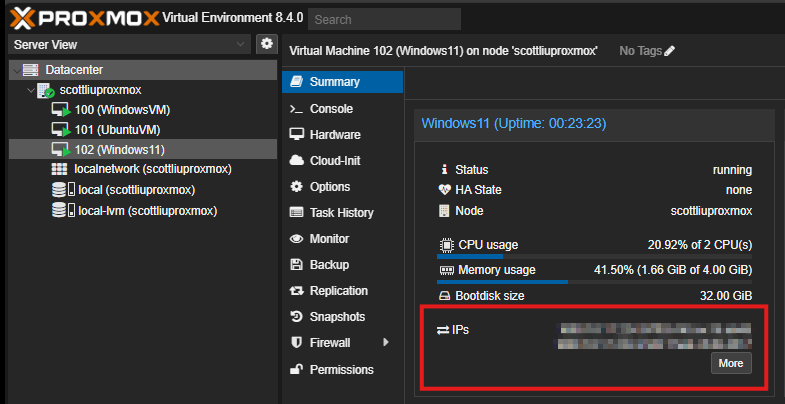
Task: Click the scottliuproxmox node icon
Action: click(46, 90)
